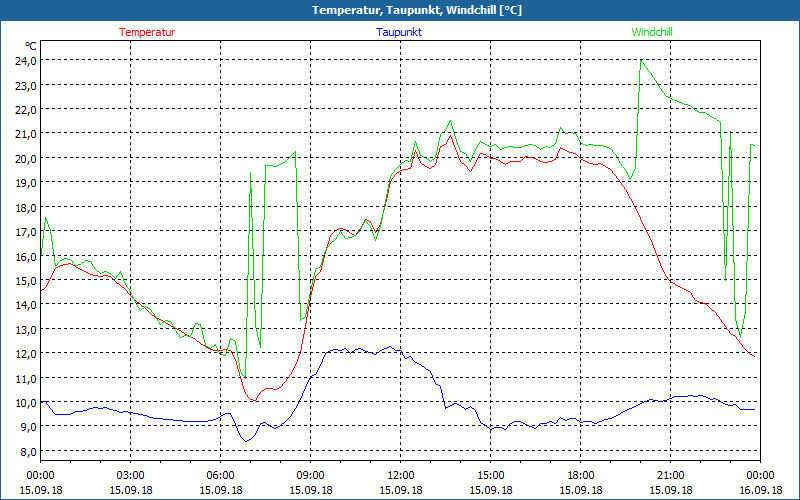The image size is (800, 500).
Task: Click the 13,0 y-axis value
Action: (x=26, y=329)
